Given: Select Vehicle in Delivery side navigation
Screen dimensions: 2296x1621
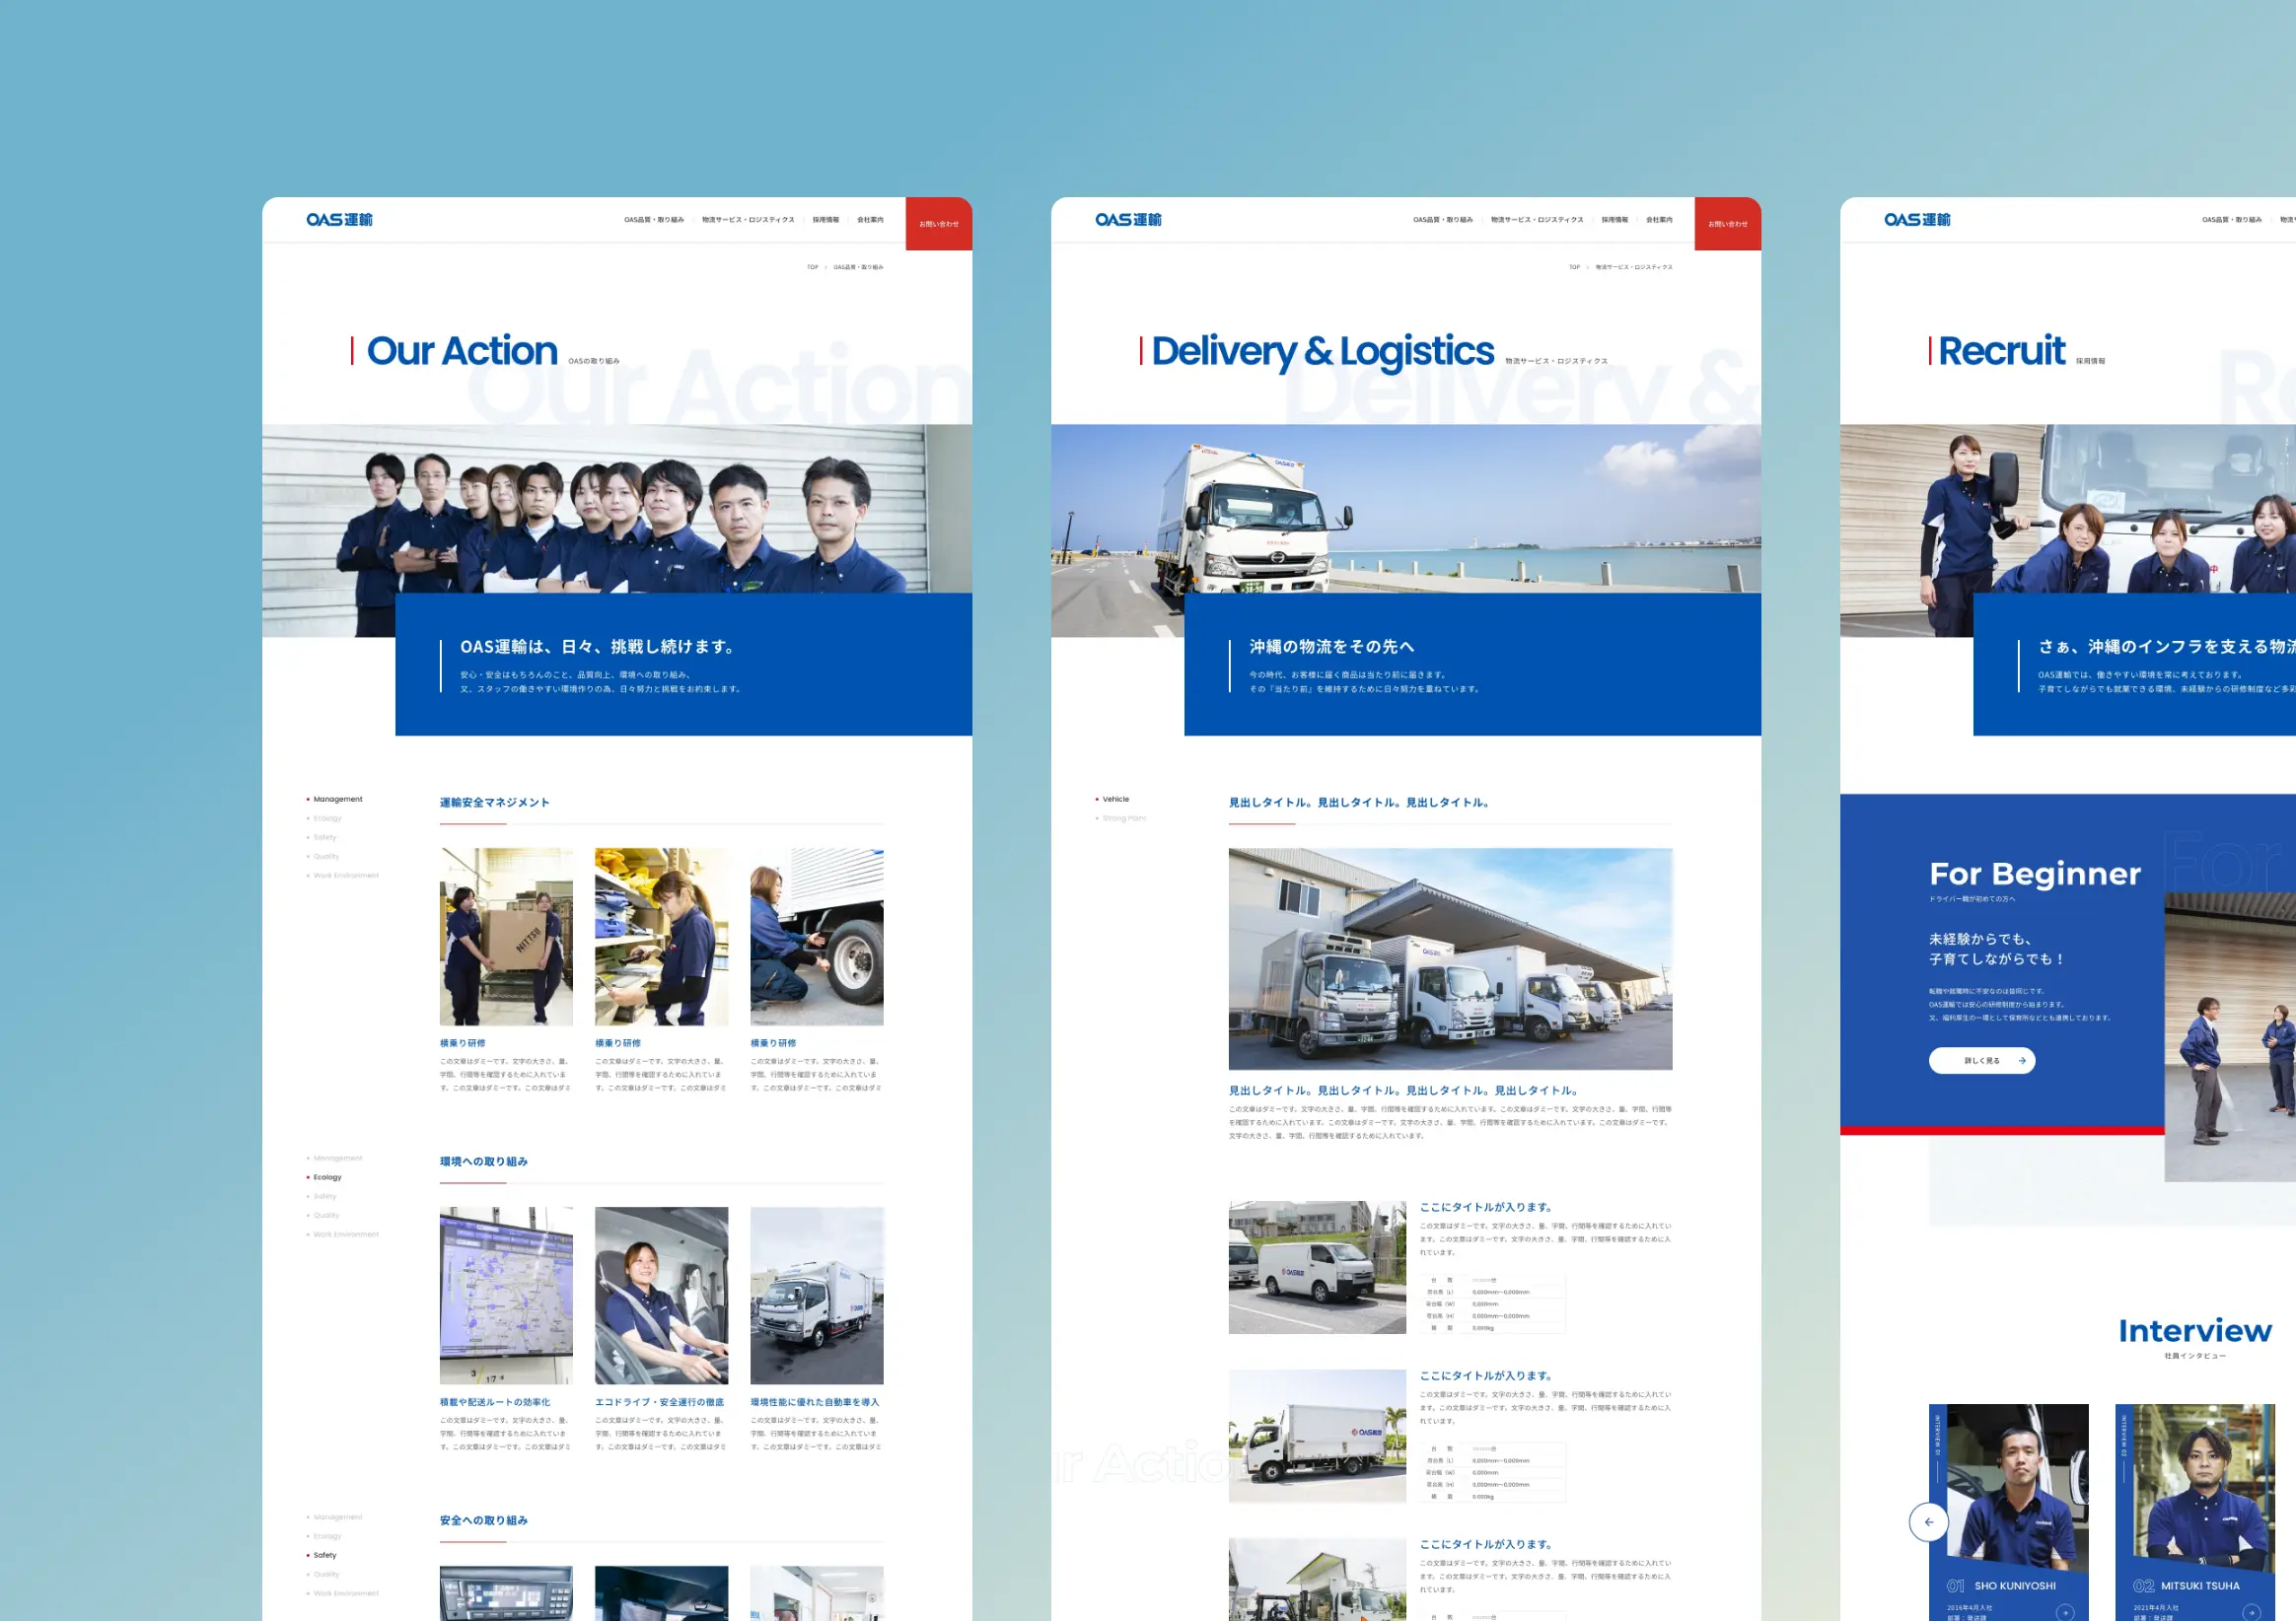Looking at the screenshot, I should tap(1115, 799).
